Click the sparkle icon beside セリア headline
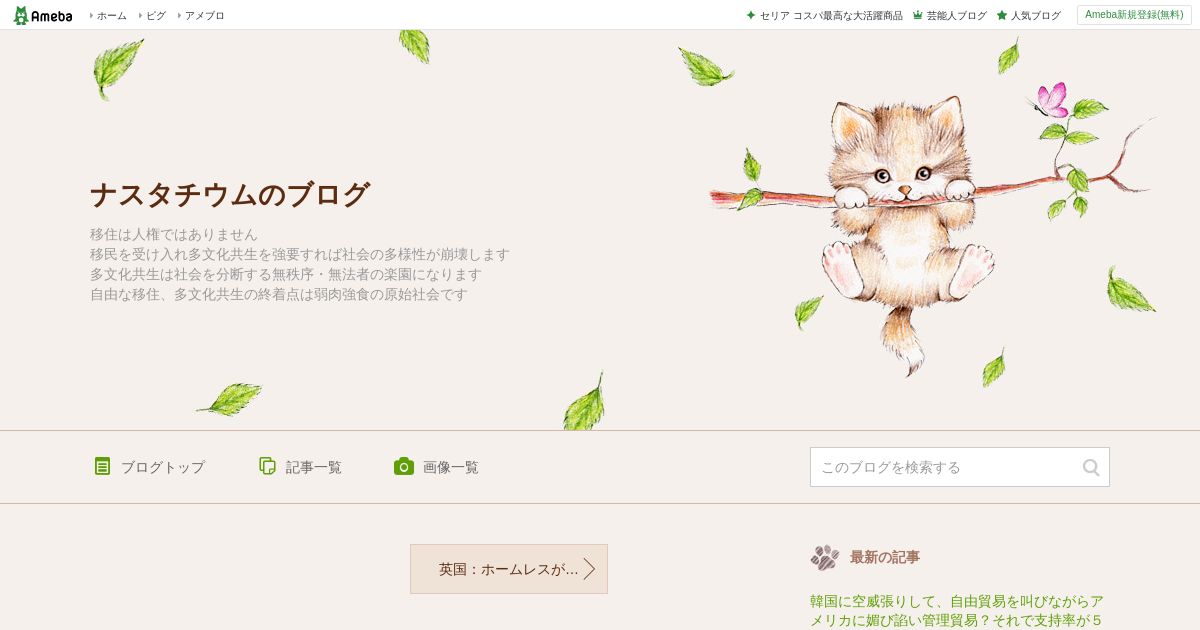1200x630 pixels. pos(751,15)
